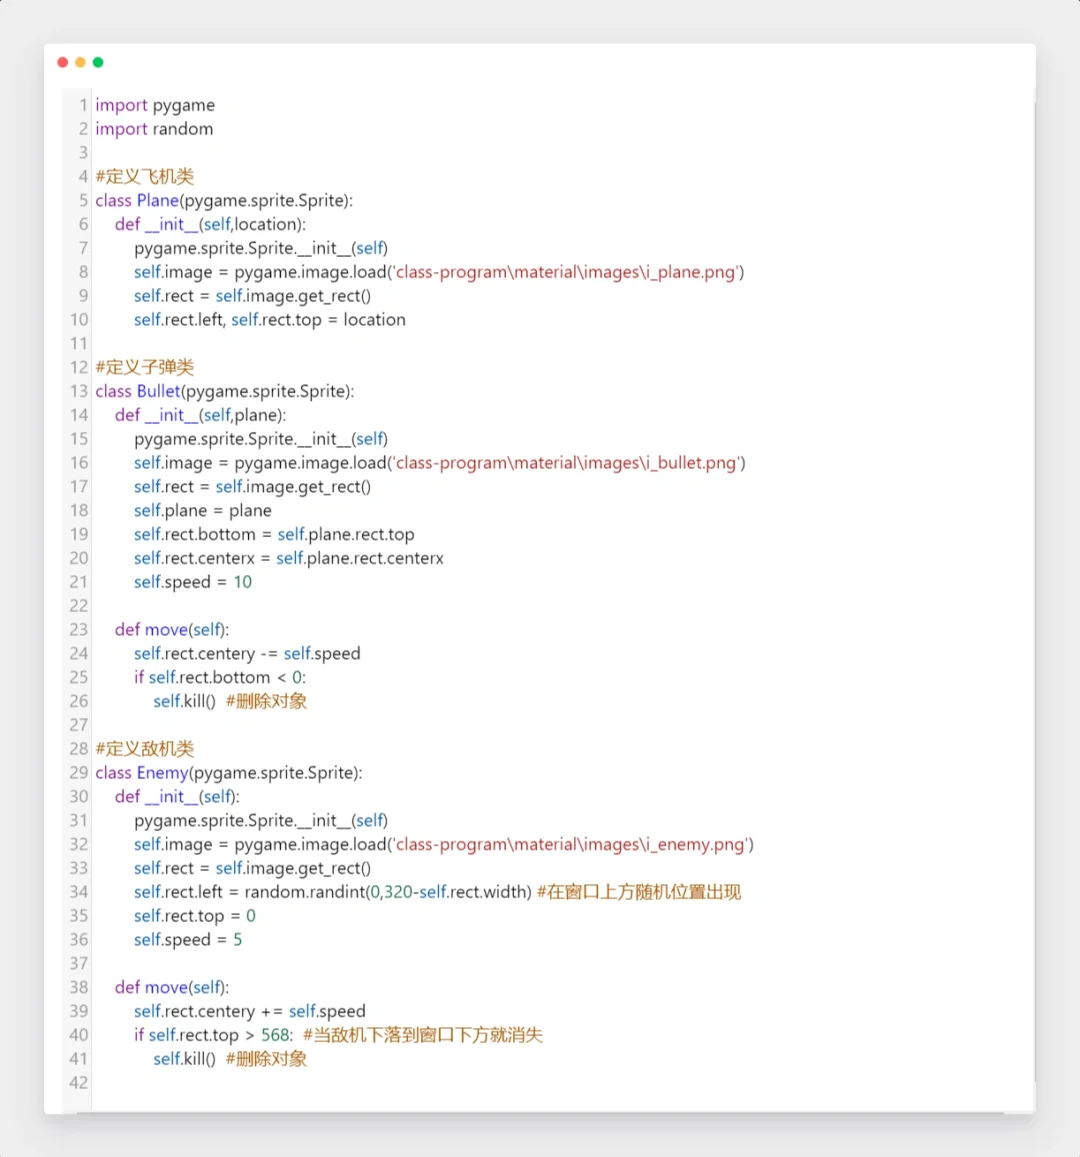The height and width of the screenshot is (1157, 1080).
Task: Click 'pygame.sprite.Sprite.__init__(self)' on line 15
Action: pos(261,439)
